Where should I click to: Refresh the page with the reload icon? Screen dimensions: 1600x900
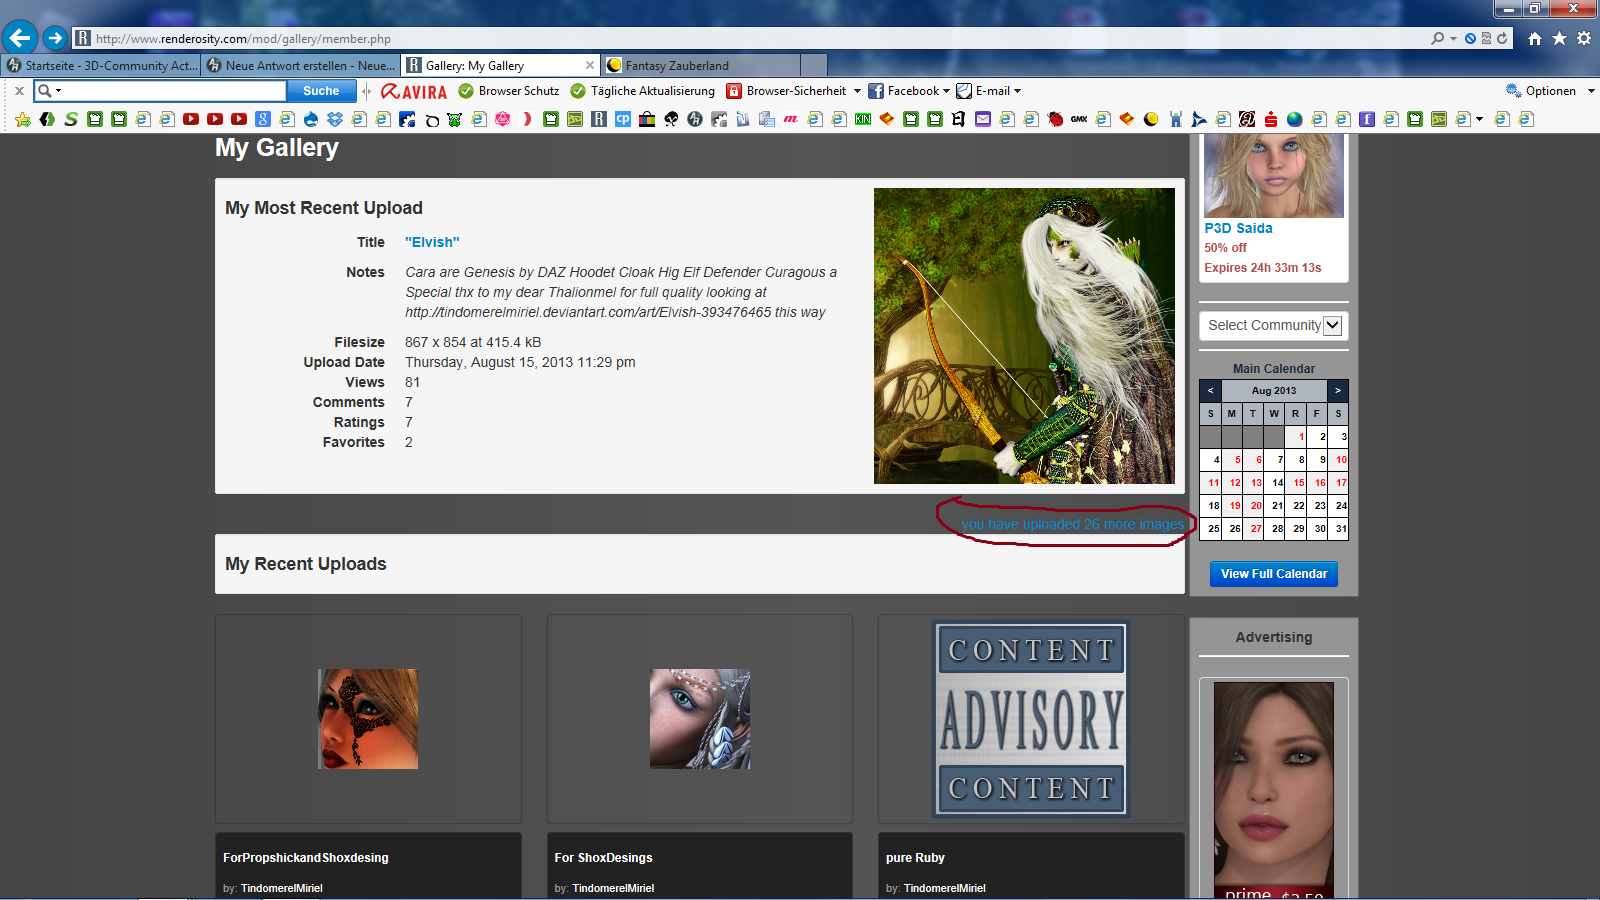1502,39
